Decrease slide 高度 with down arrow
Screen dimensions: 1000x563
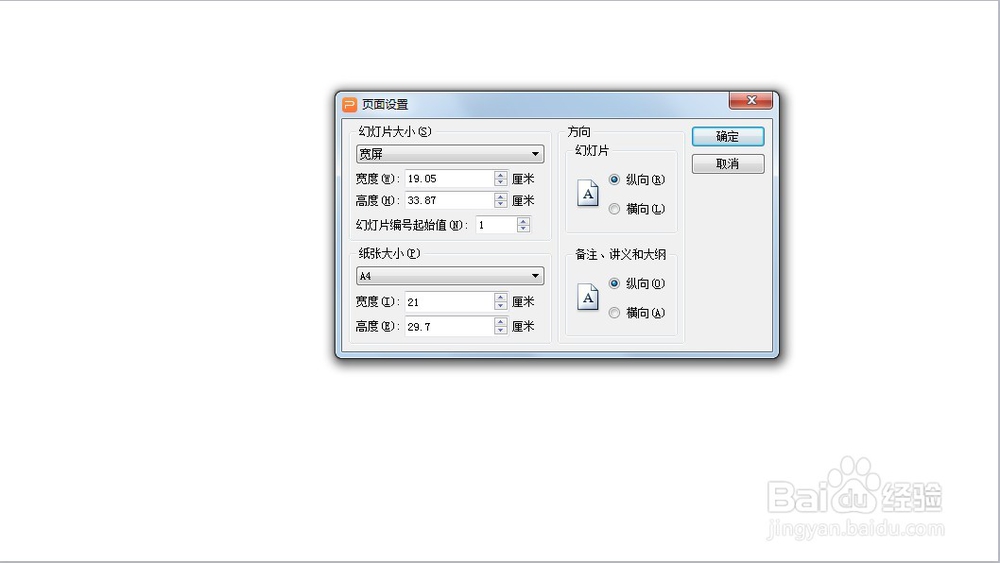click(x=501, y=205)
